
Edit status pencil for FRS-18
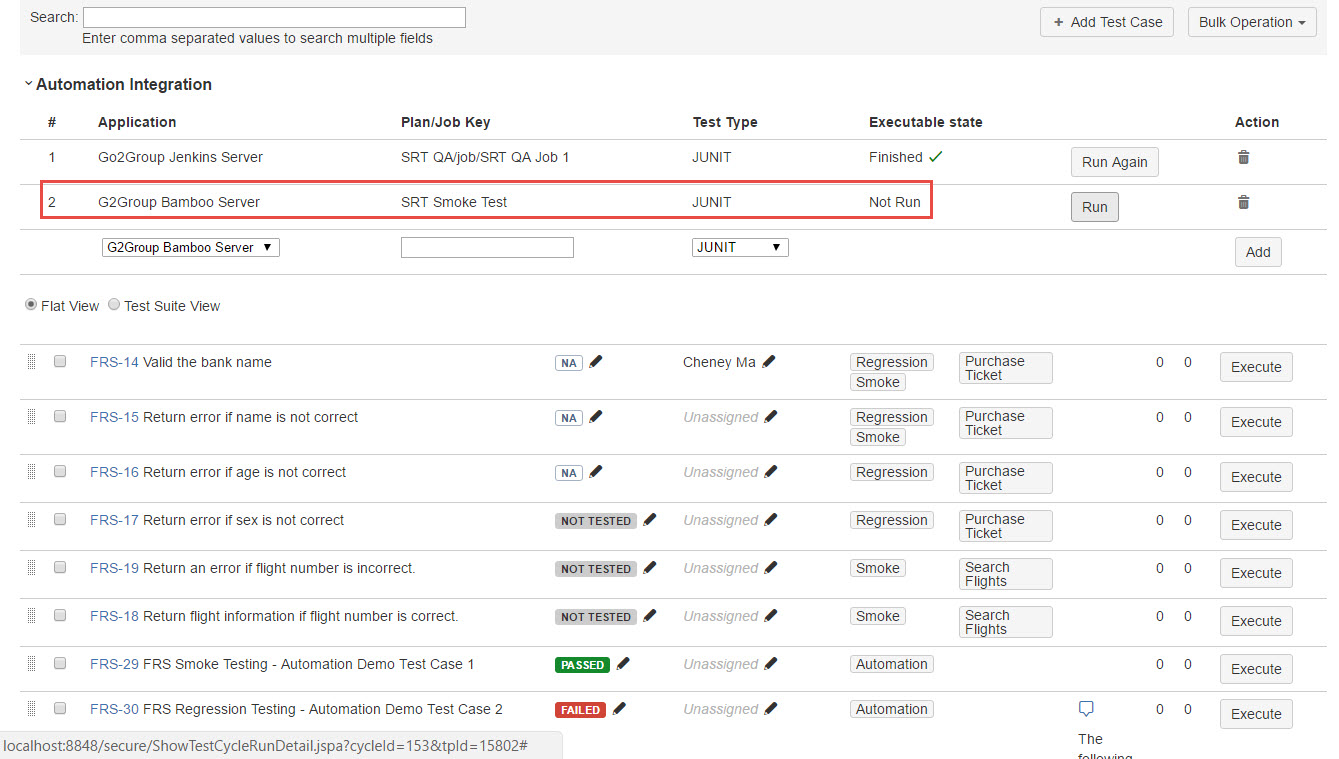(x=650, y=616)
